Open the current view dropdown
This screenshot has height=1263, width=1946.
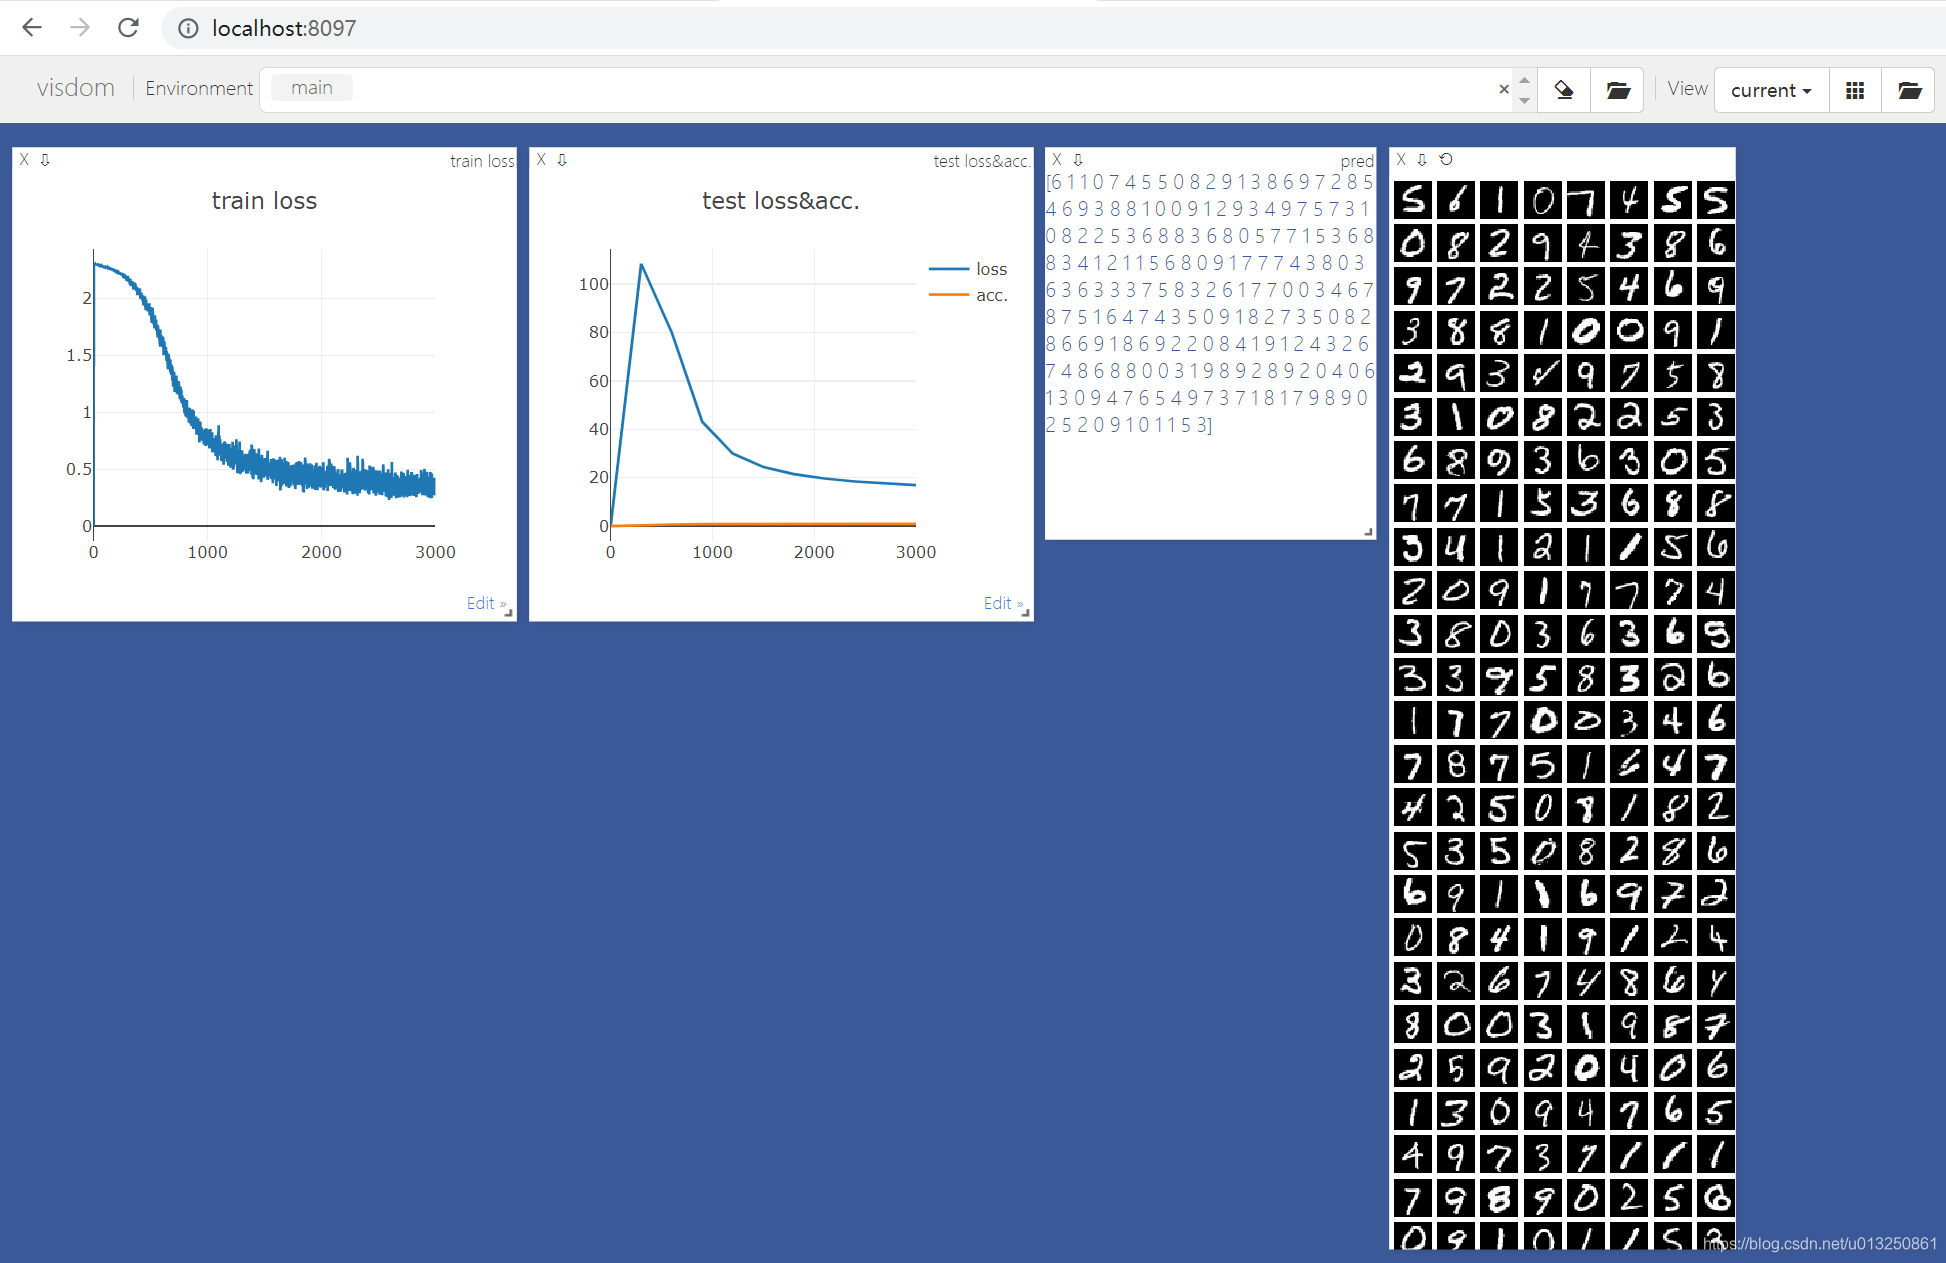coord(1771,90)
